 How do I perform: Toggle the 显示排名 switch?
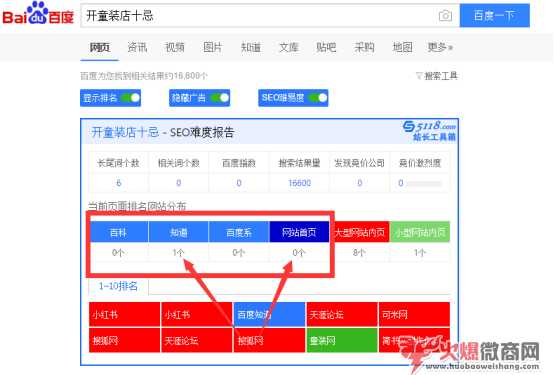130,98
